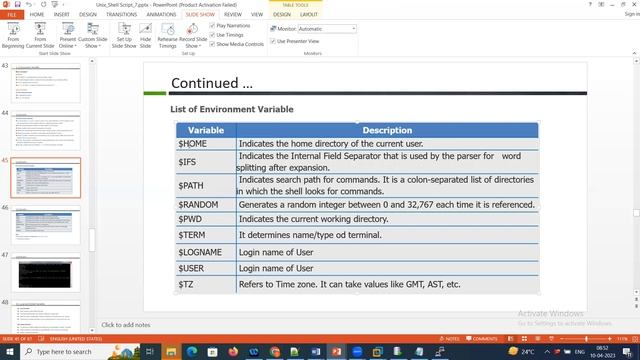Click English (United States) language indicator
The width and height of the screenshot is (640, 360).
click(x=76, y=339)
